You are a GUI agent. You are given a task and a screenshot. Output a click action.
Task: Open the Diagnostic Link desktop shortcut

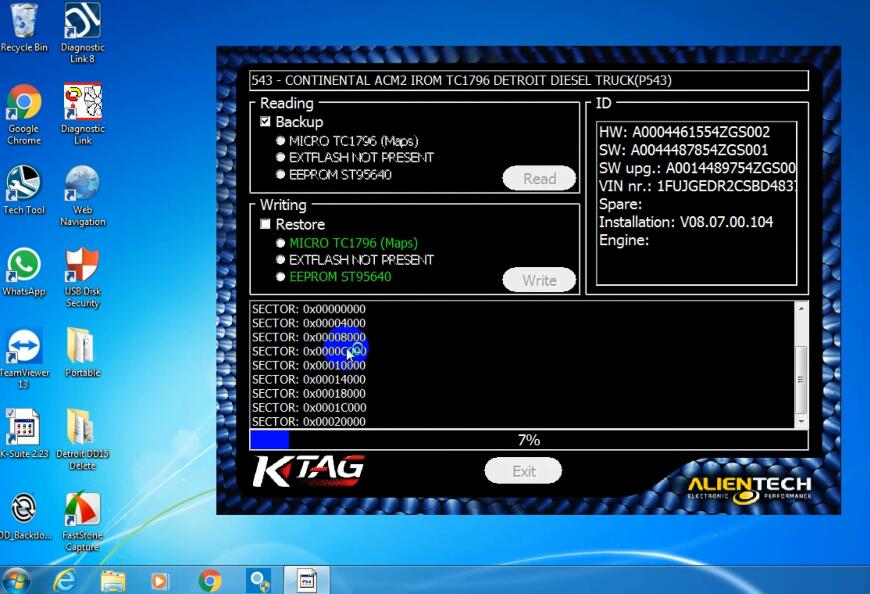coord(82,114)
